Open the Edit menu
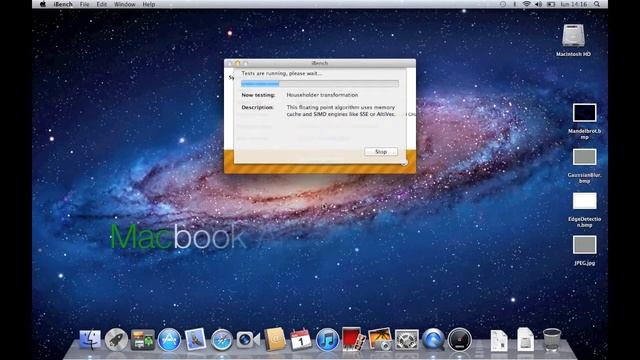This screenshot has height=360, width=640. [x=102, y=4]
